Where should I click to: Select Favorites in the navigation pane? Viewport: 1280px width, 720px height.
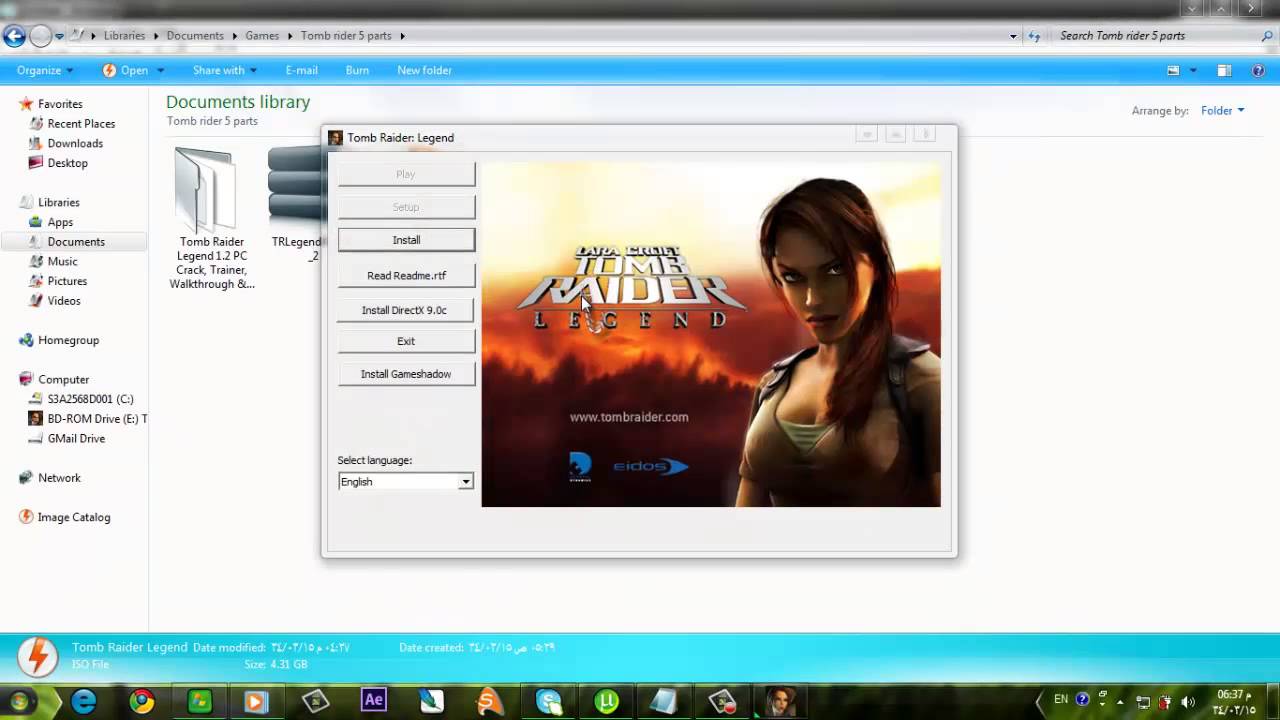[60, 104]
